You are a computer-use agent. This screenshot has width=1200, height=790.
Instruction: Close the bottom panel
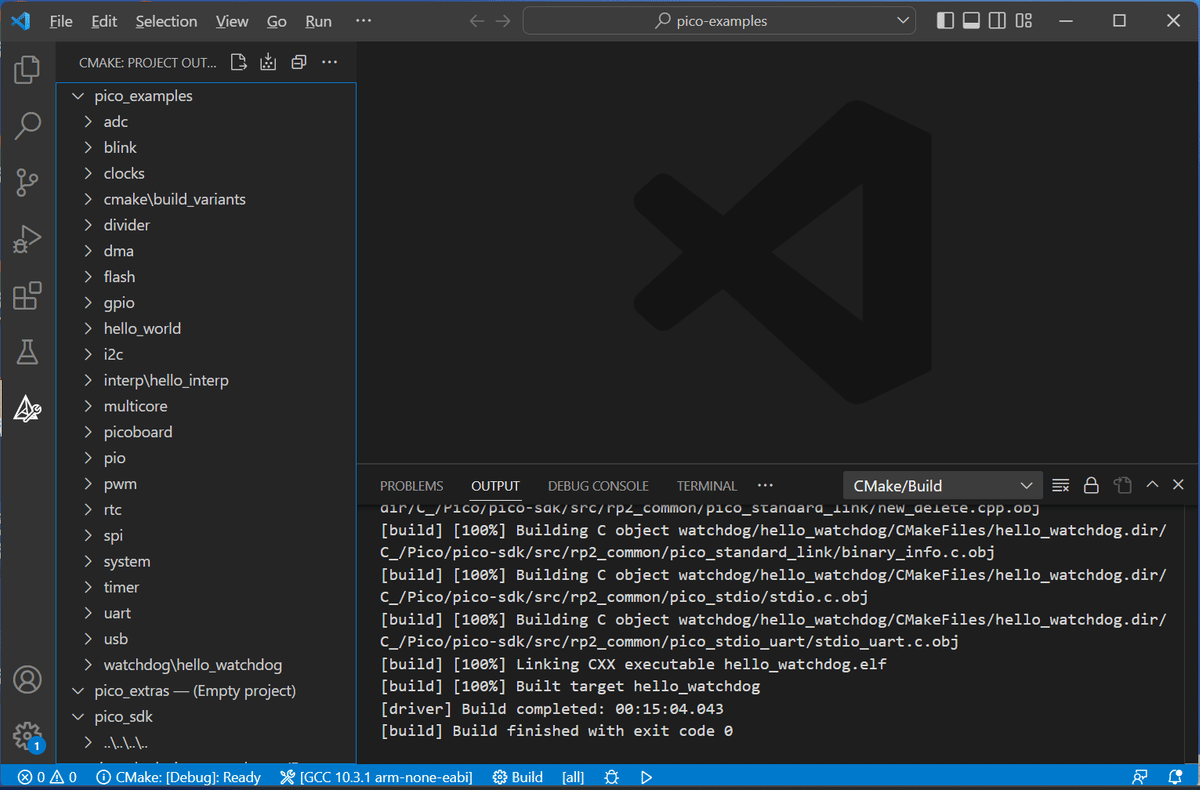pyautogui.click(x=1178, y=485)
